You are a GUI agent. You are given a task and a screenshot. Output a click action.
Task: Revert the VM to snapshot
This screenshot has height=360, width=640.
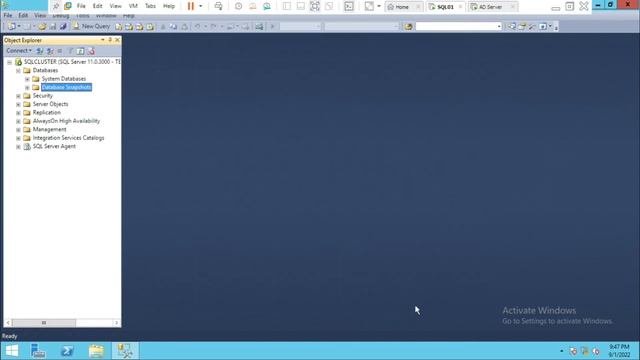point(253,6)
